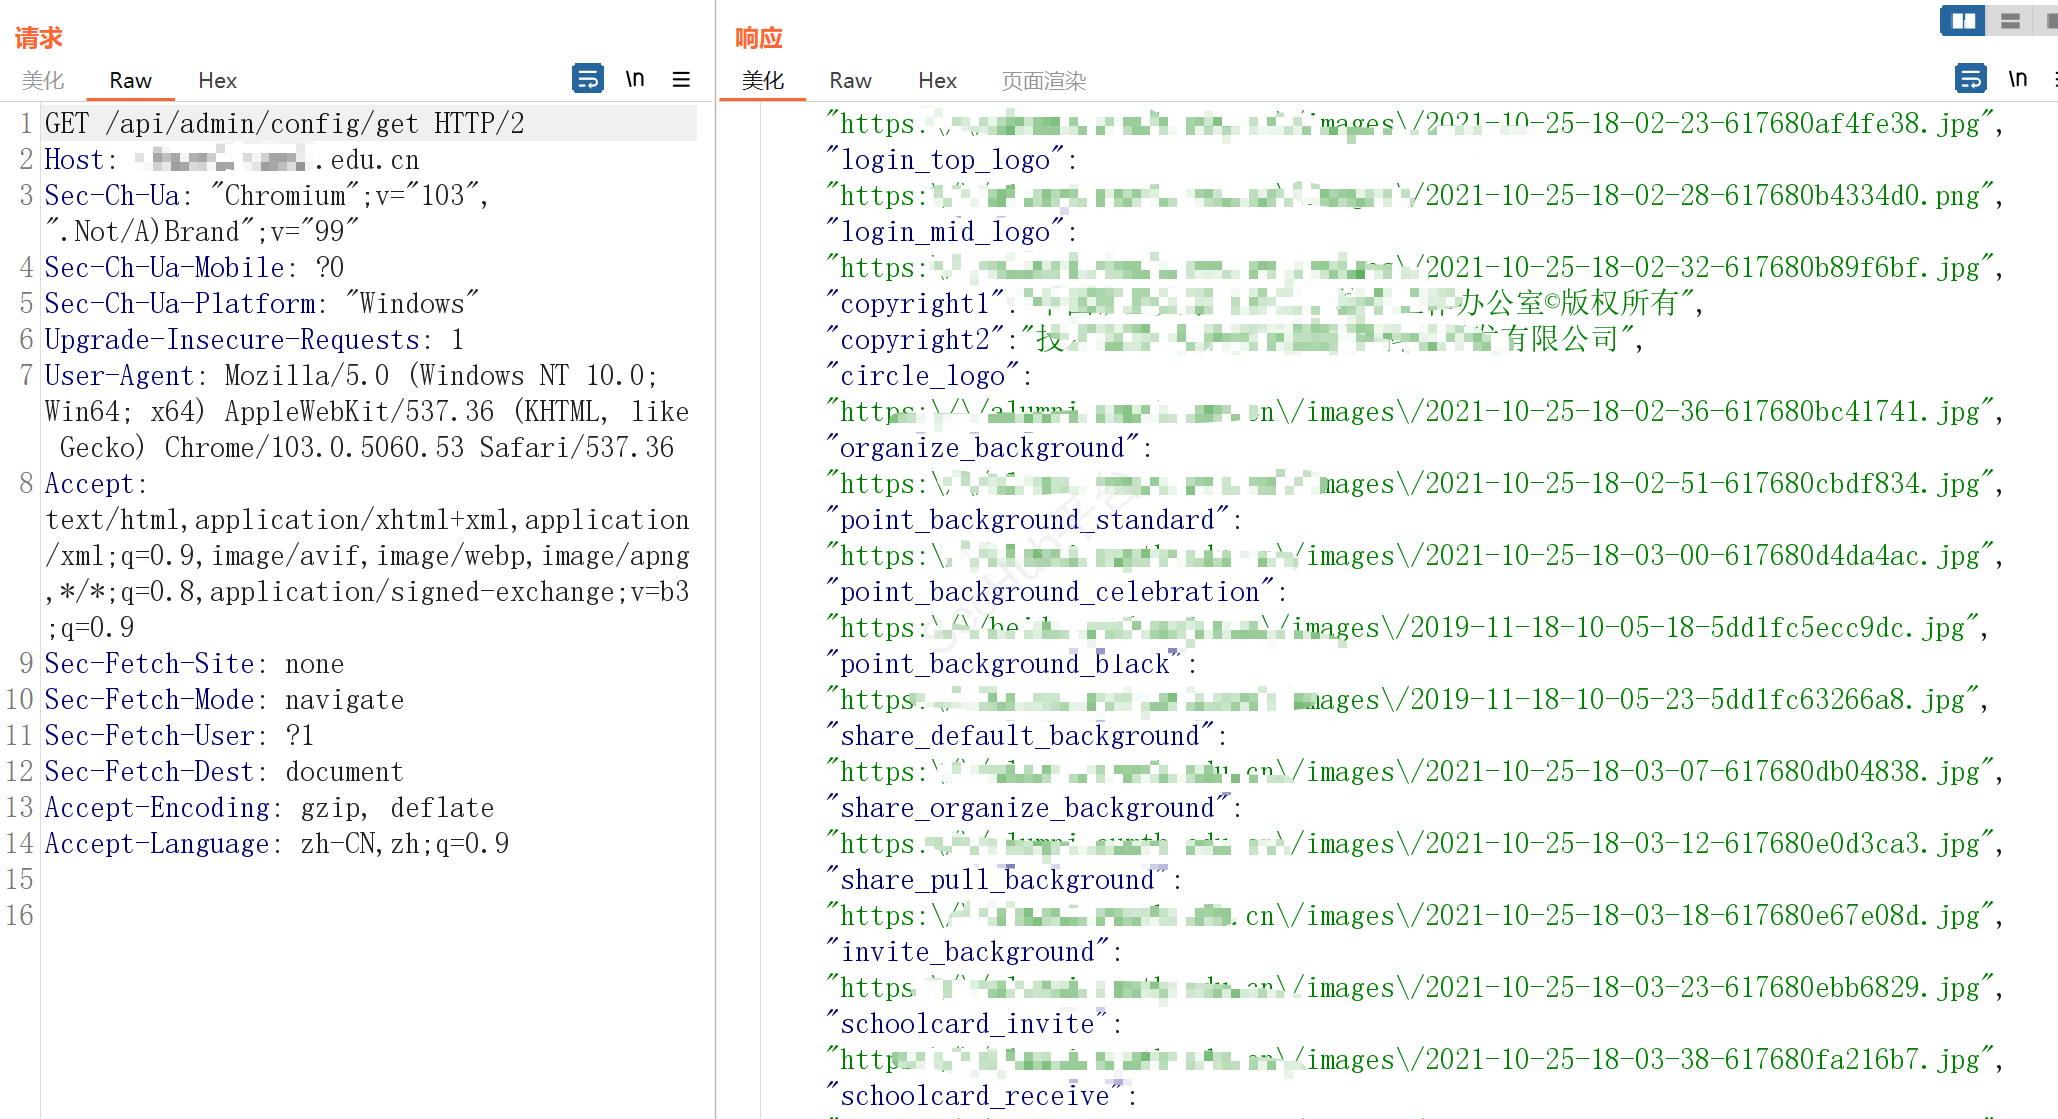Toggle word wrap in the request panel

tap(587, 78)
